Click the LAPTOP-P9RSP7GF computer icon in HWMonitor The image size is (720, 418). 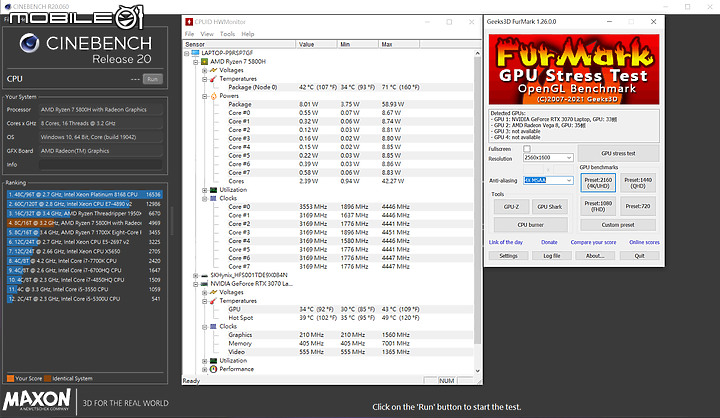tap(195, 53)
